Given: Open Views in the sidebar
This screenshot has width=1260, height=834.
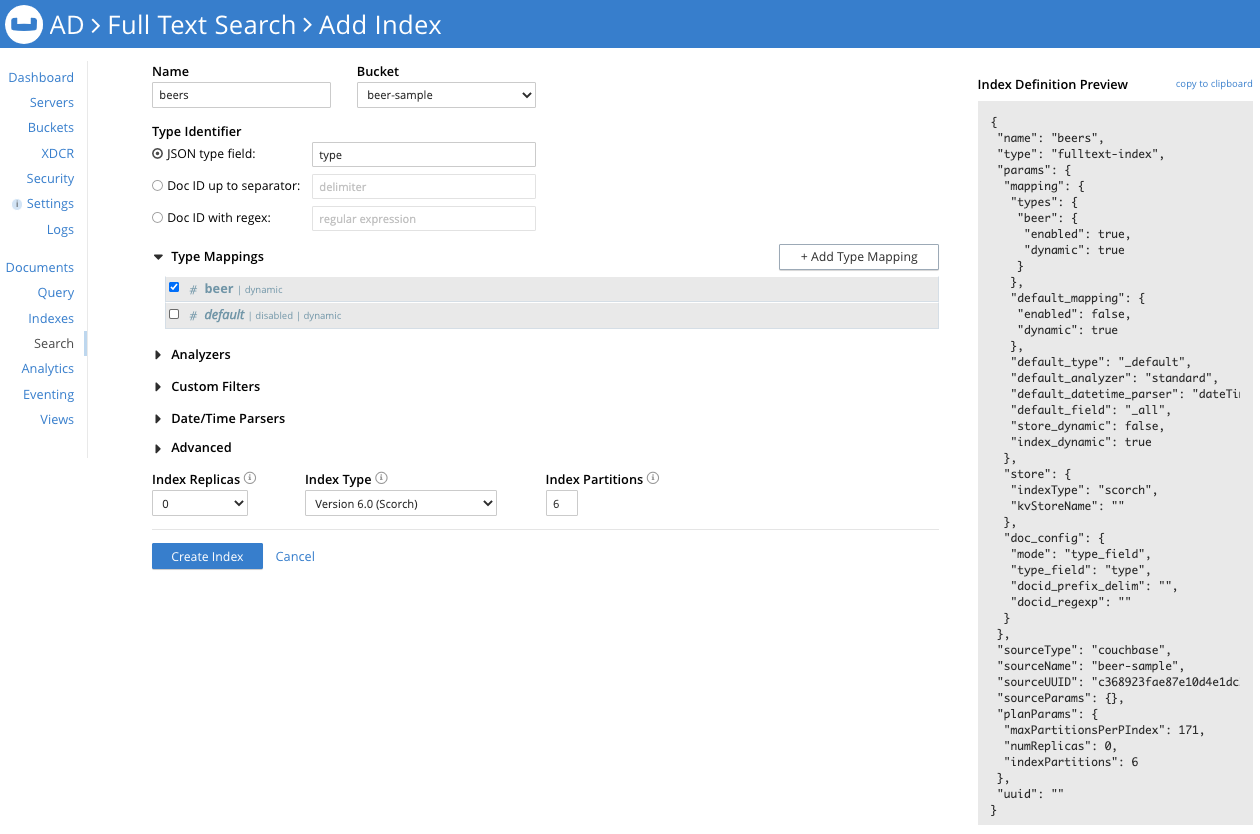Looking at the screenshot, I should pos(57,419).
